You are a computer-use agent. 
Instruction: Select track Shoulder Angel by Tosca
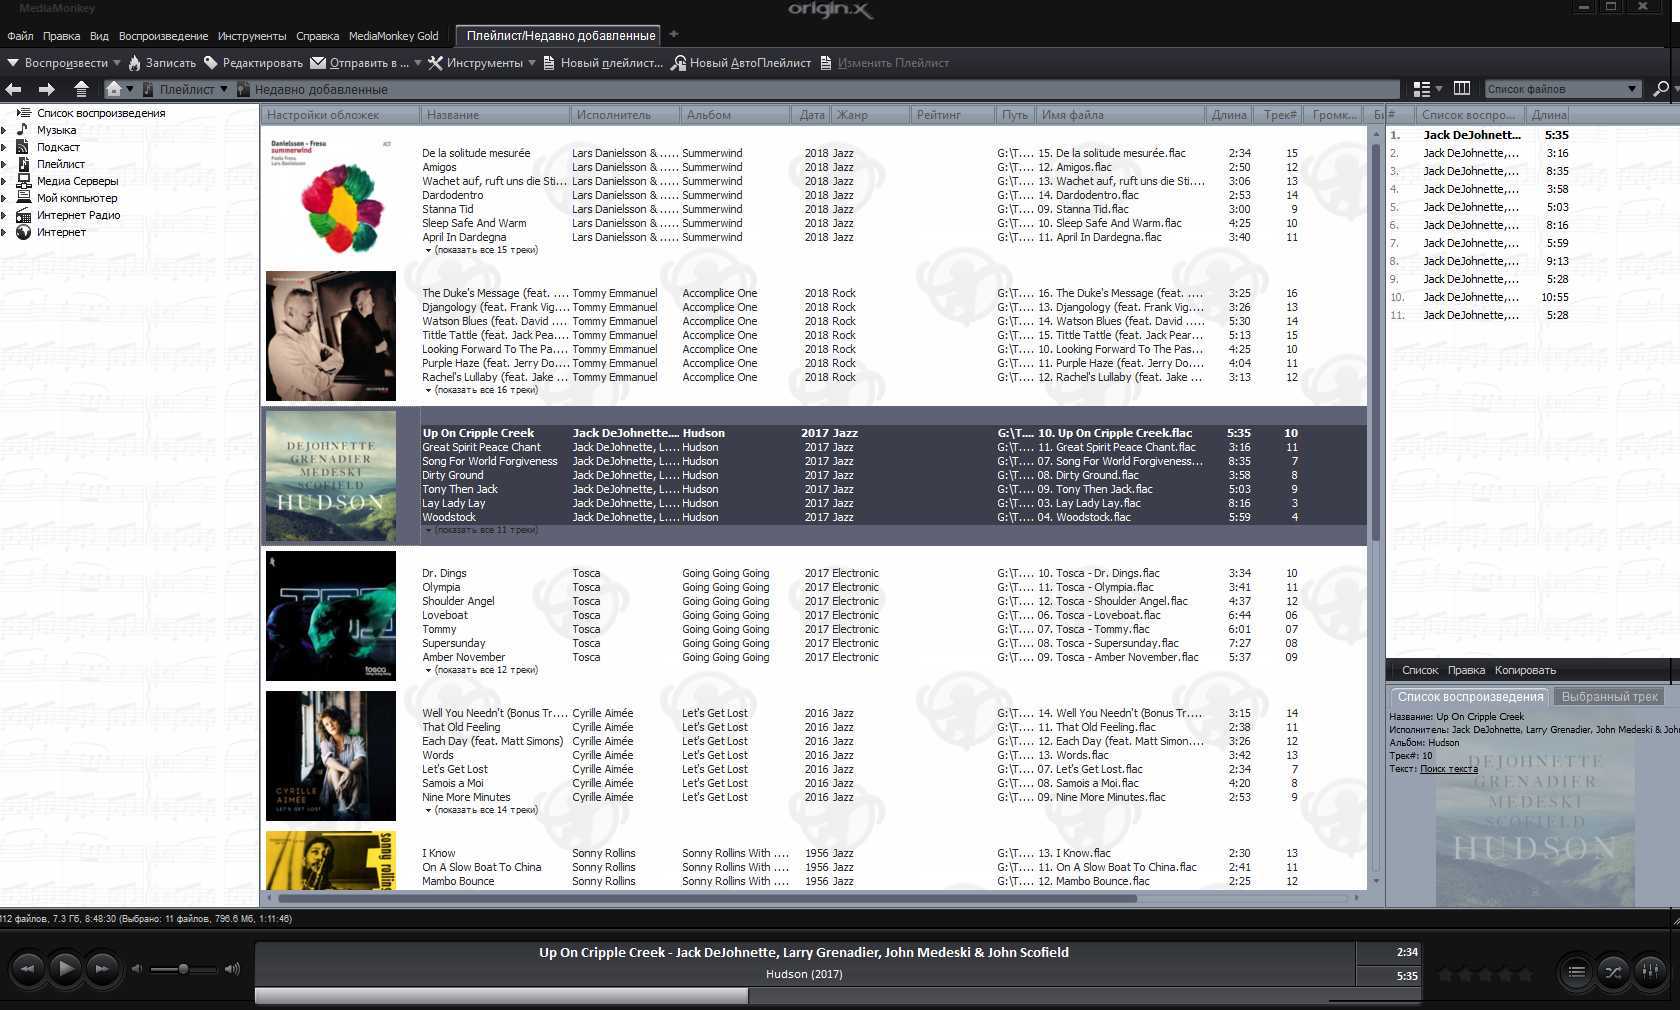tap(458, 601)
